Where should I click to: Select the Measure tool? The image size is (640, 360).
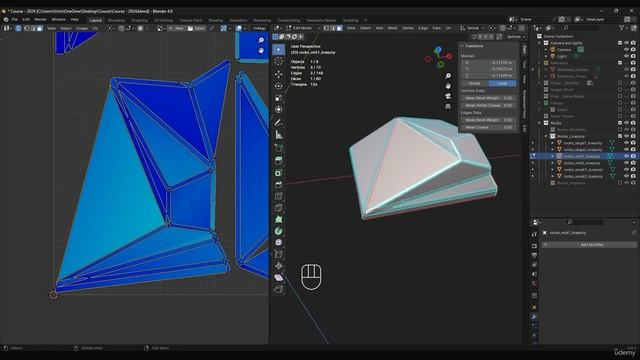pos(279,134)
